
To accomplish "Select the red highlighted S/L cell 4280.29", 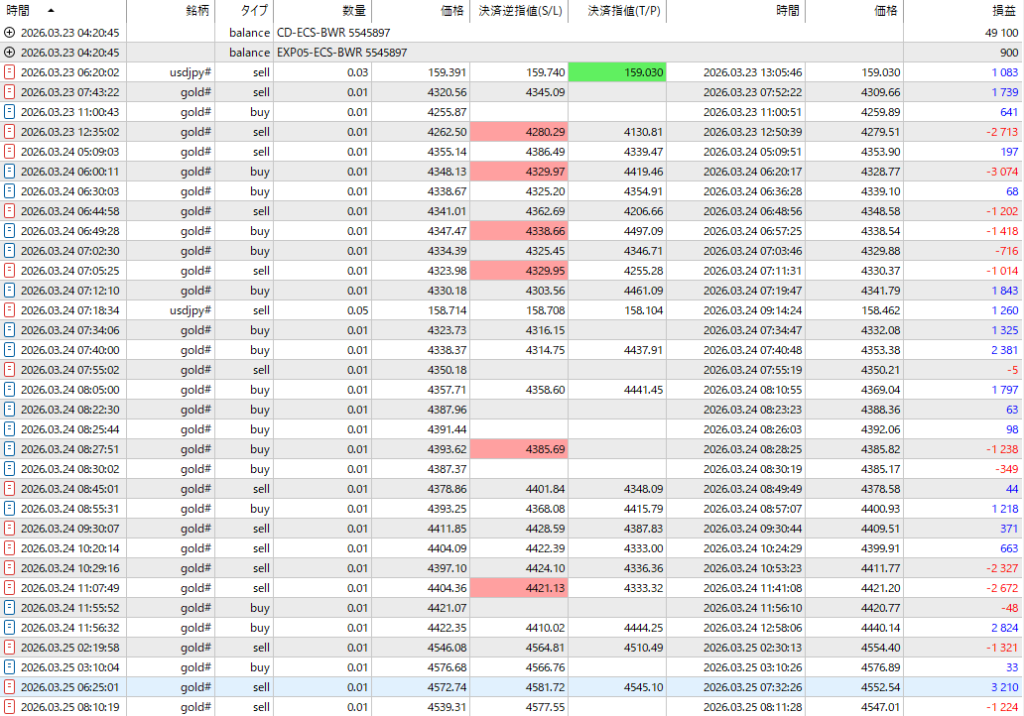I will click(x=519, y=132).
